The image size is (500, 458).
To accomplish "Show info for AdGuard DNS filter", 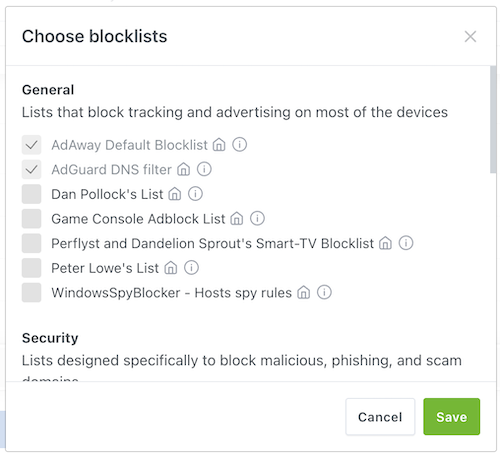I will [204, 169].
